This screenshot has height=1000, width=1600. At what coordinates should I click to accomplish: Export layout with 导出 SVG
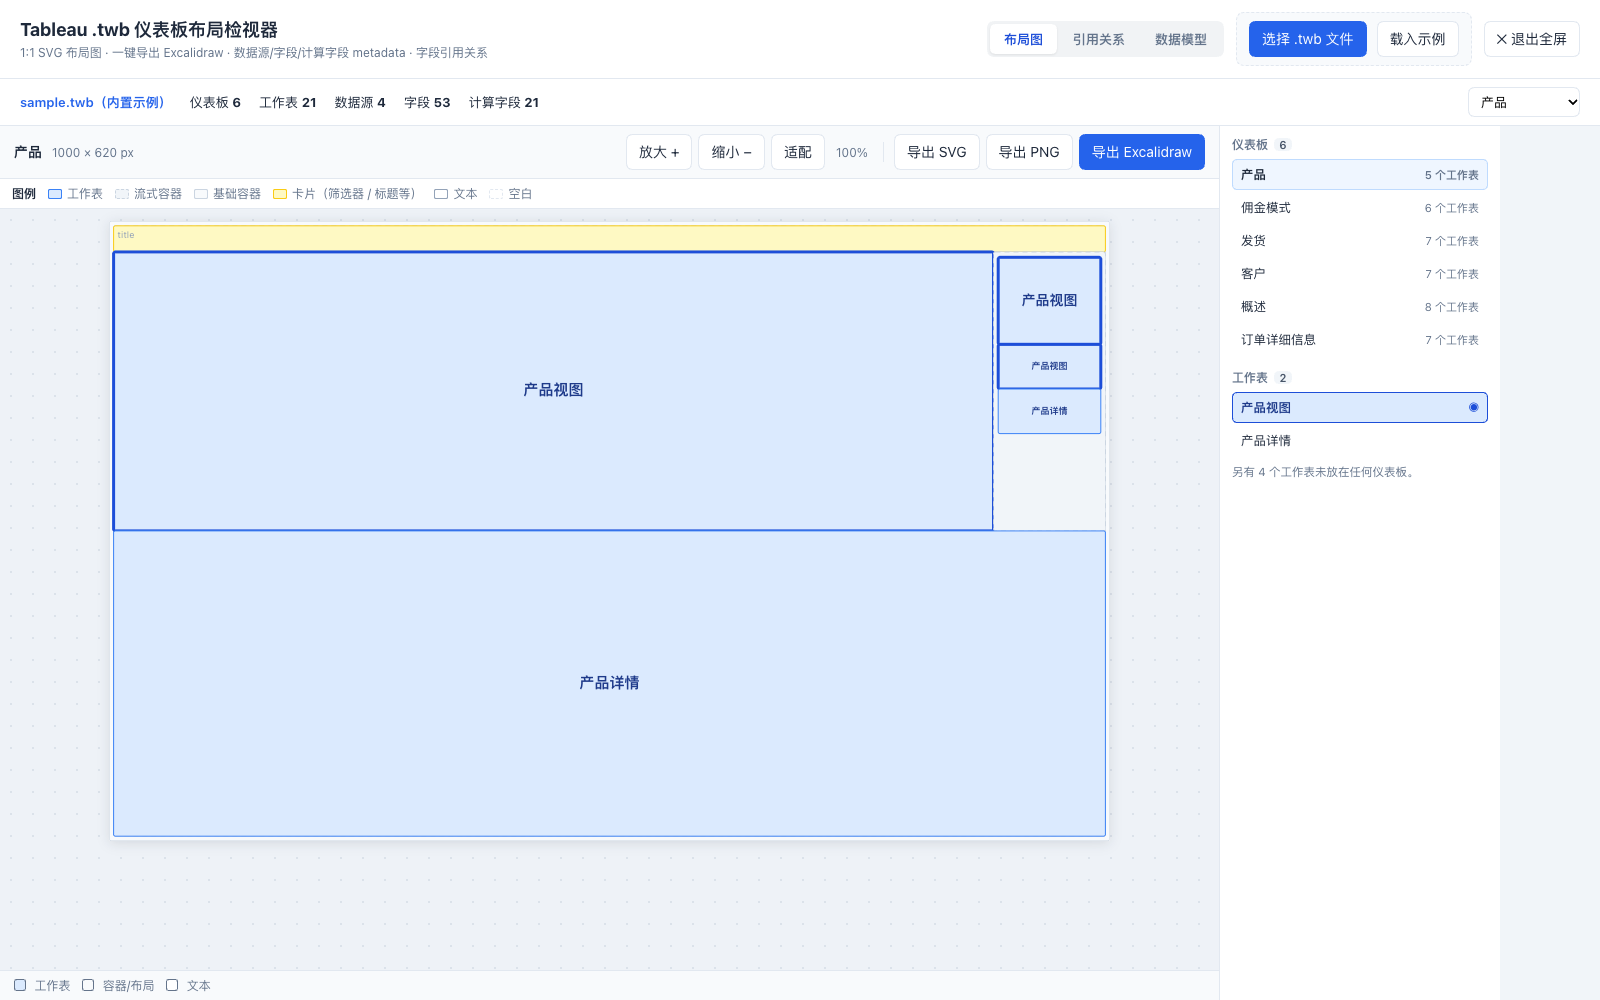936,152
